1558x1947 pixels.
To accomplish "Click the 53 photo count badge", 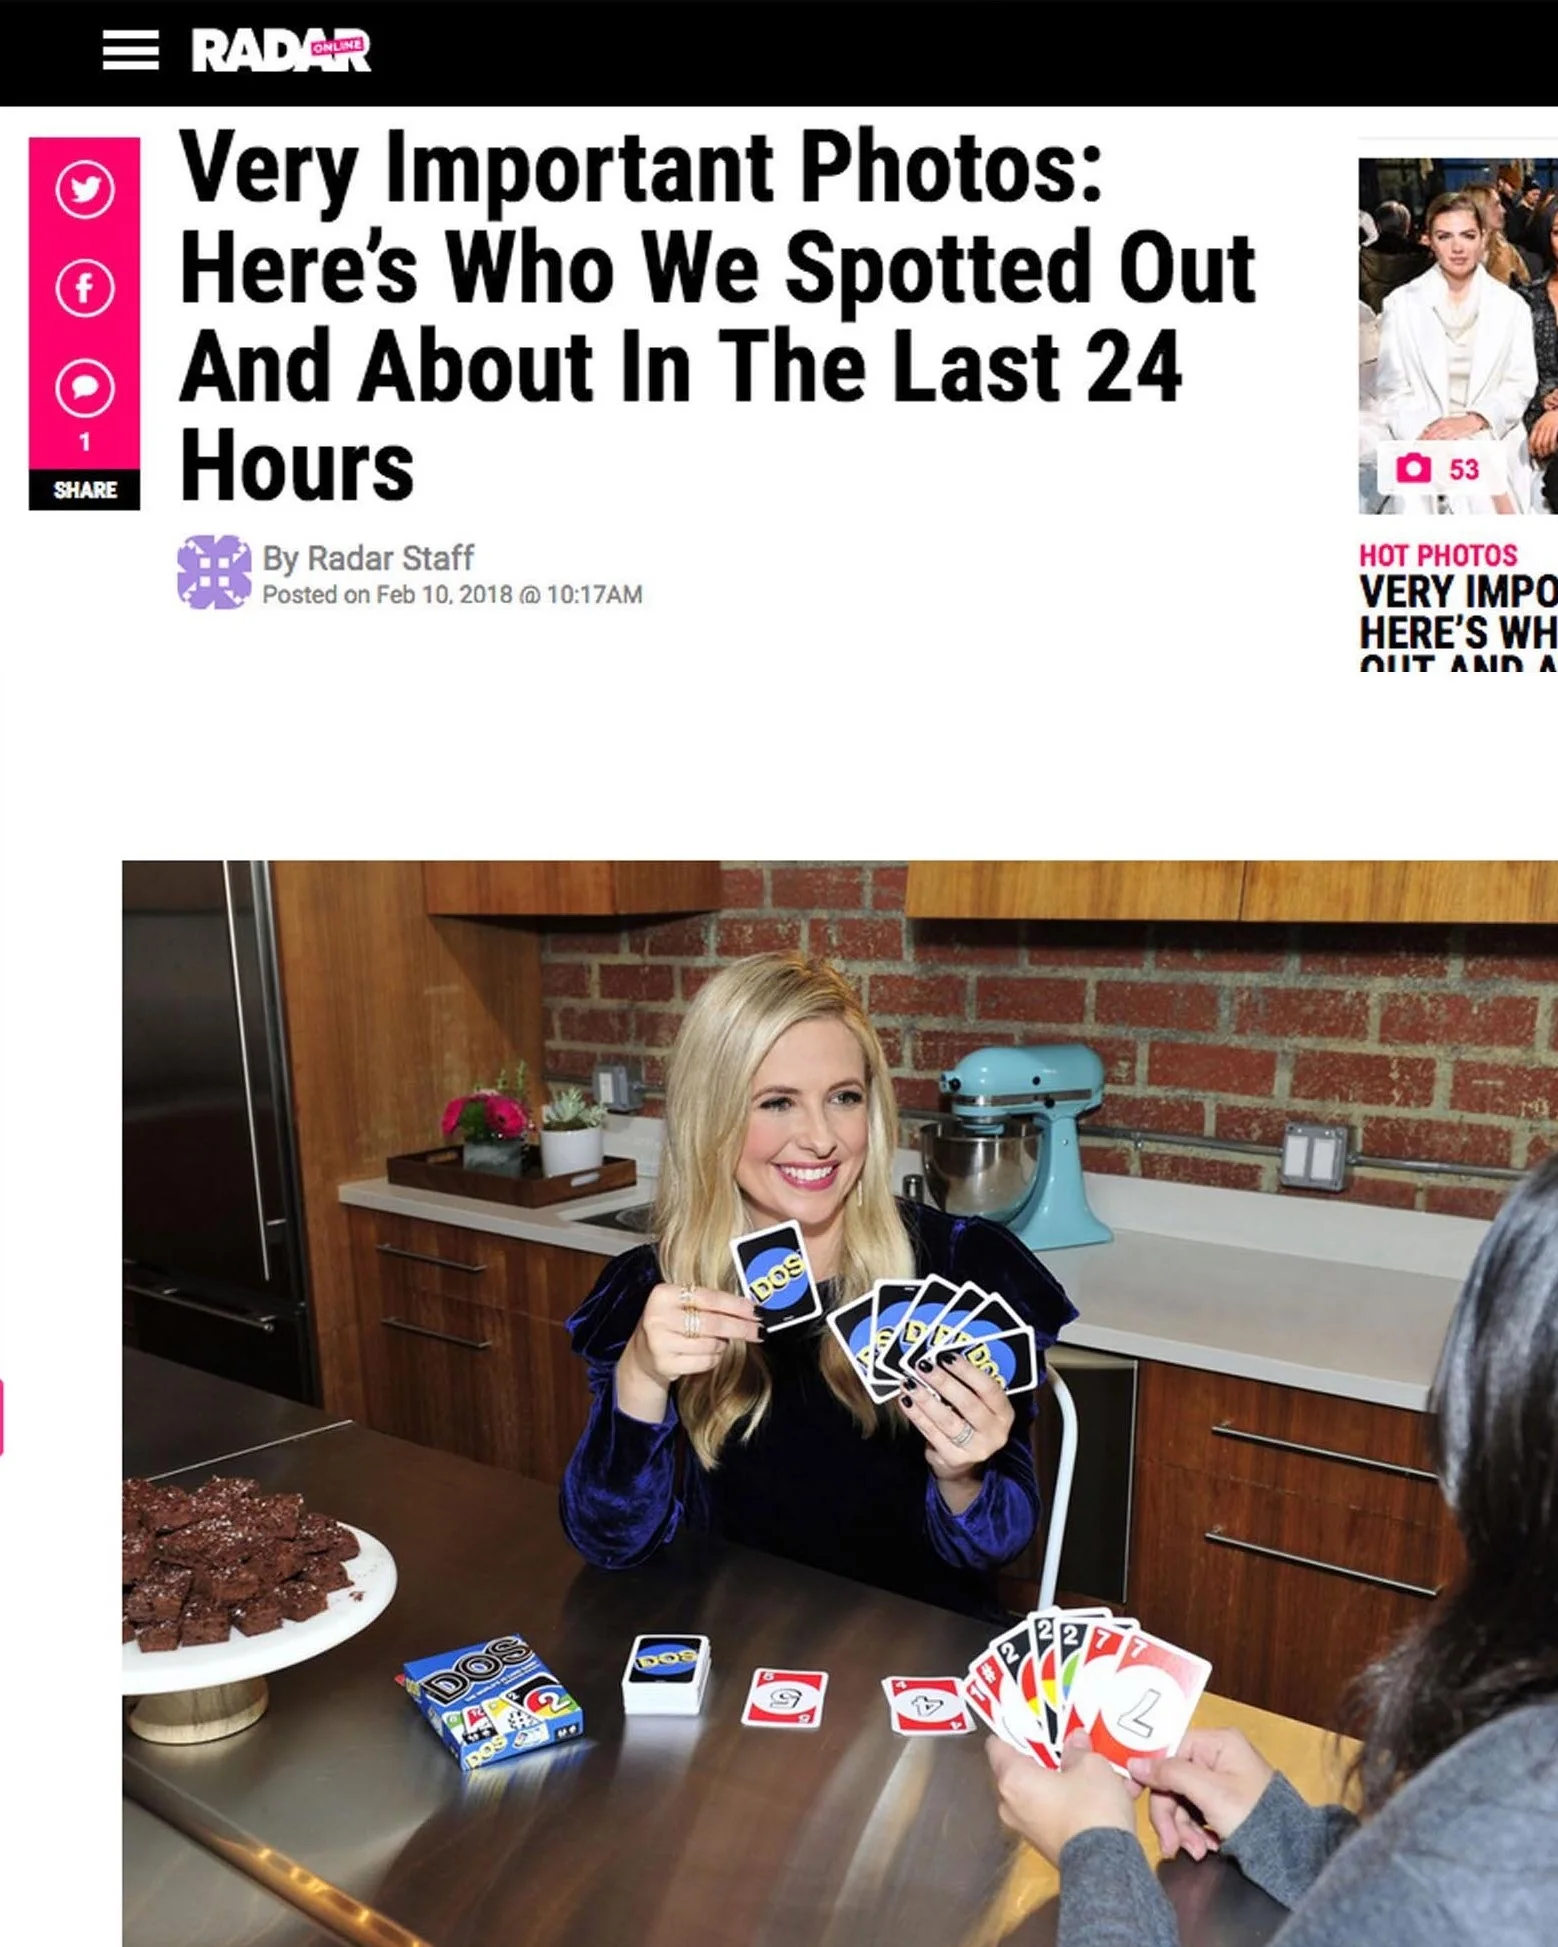I will click(1464, 469).
